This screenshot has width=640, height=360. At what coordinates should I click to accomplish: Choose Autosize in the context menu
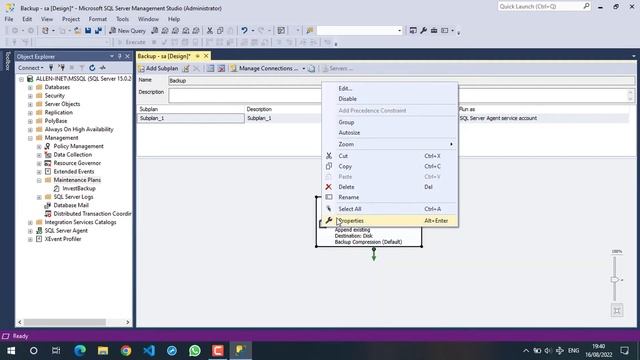click(390, 133)
